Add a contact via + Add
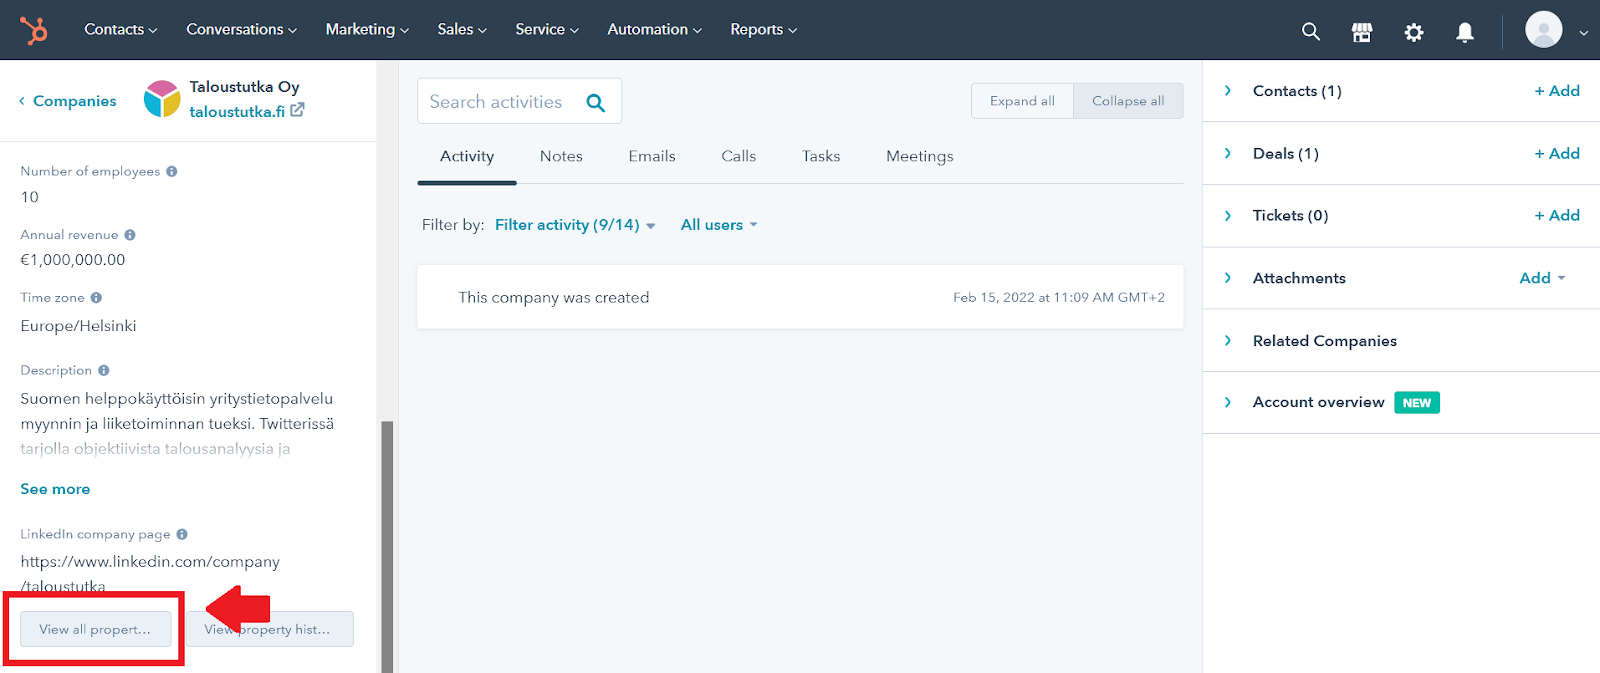This screenshot has height=673, width=1600. (x=1557, y=91)
